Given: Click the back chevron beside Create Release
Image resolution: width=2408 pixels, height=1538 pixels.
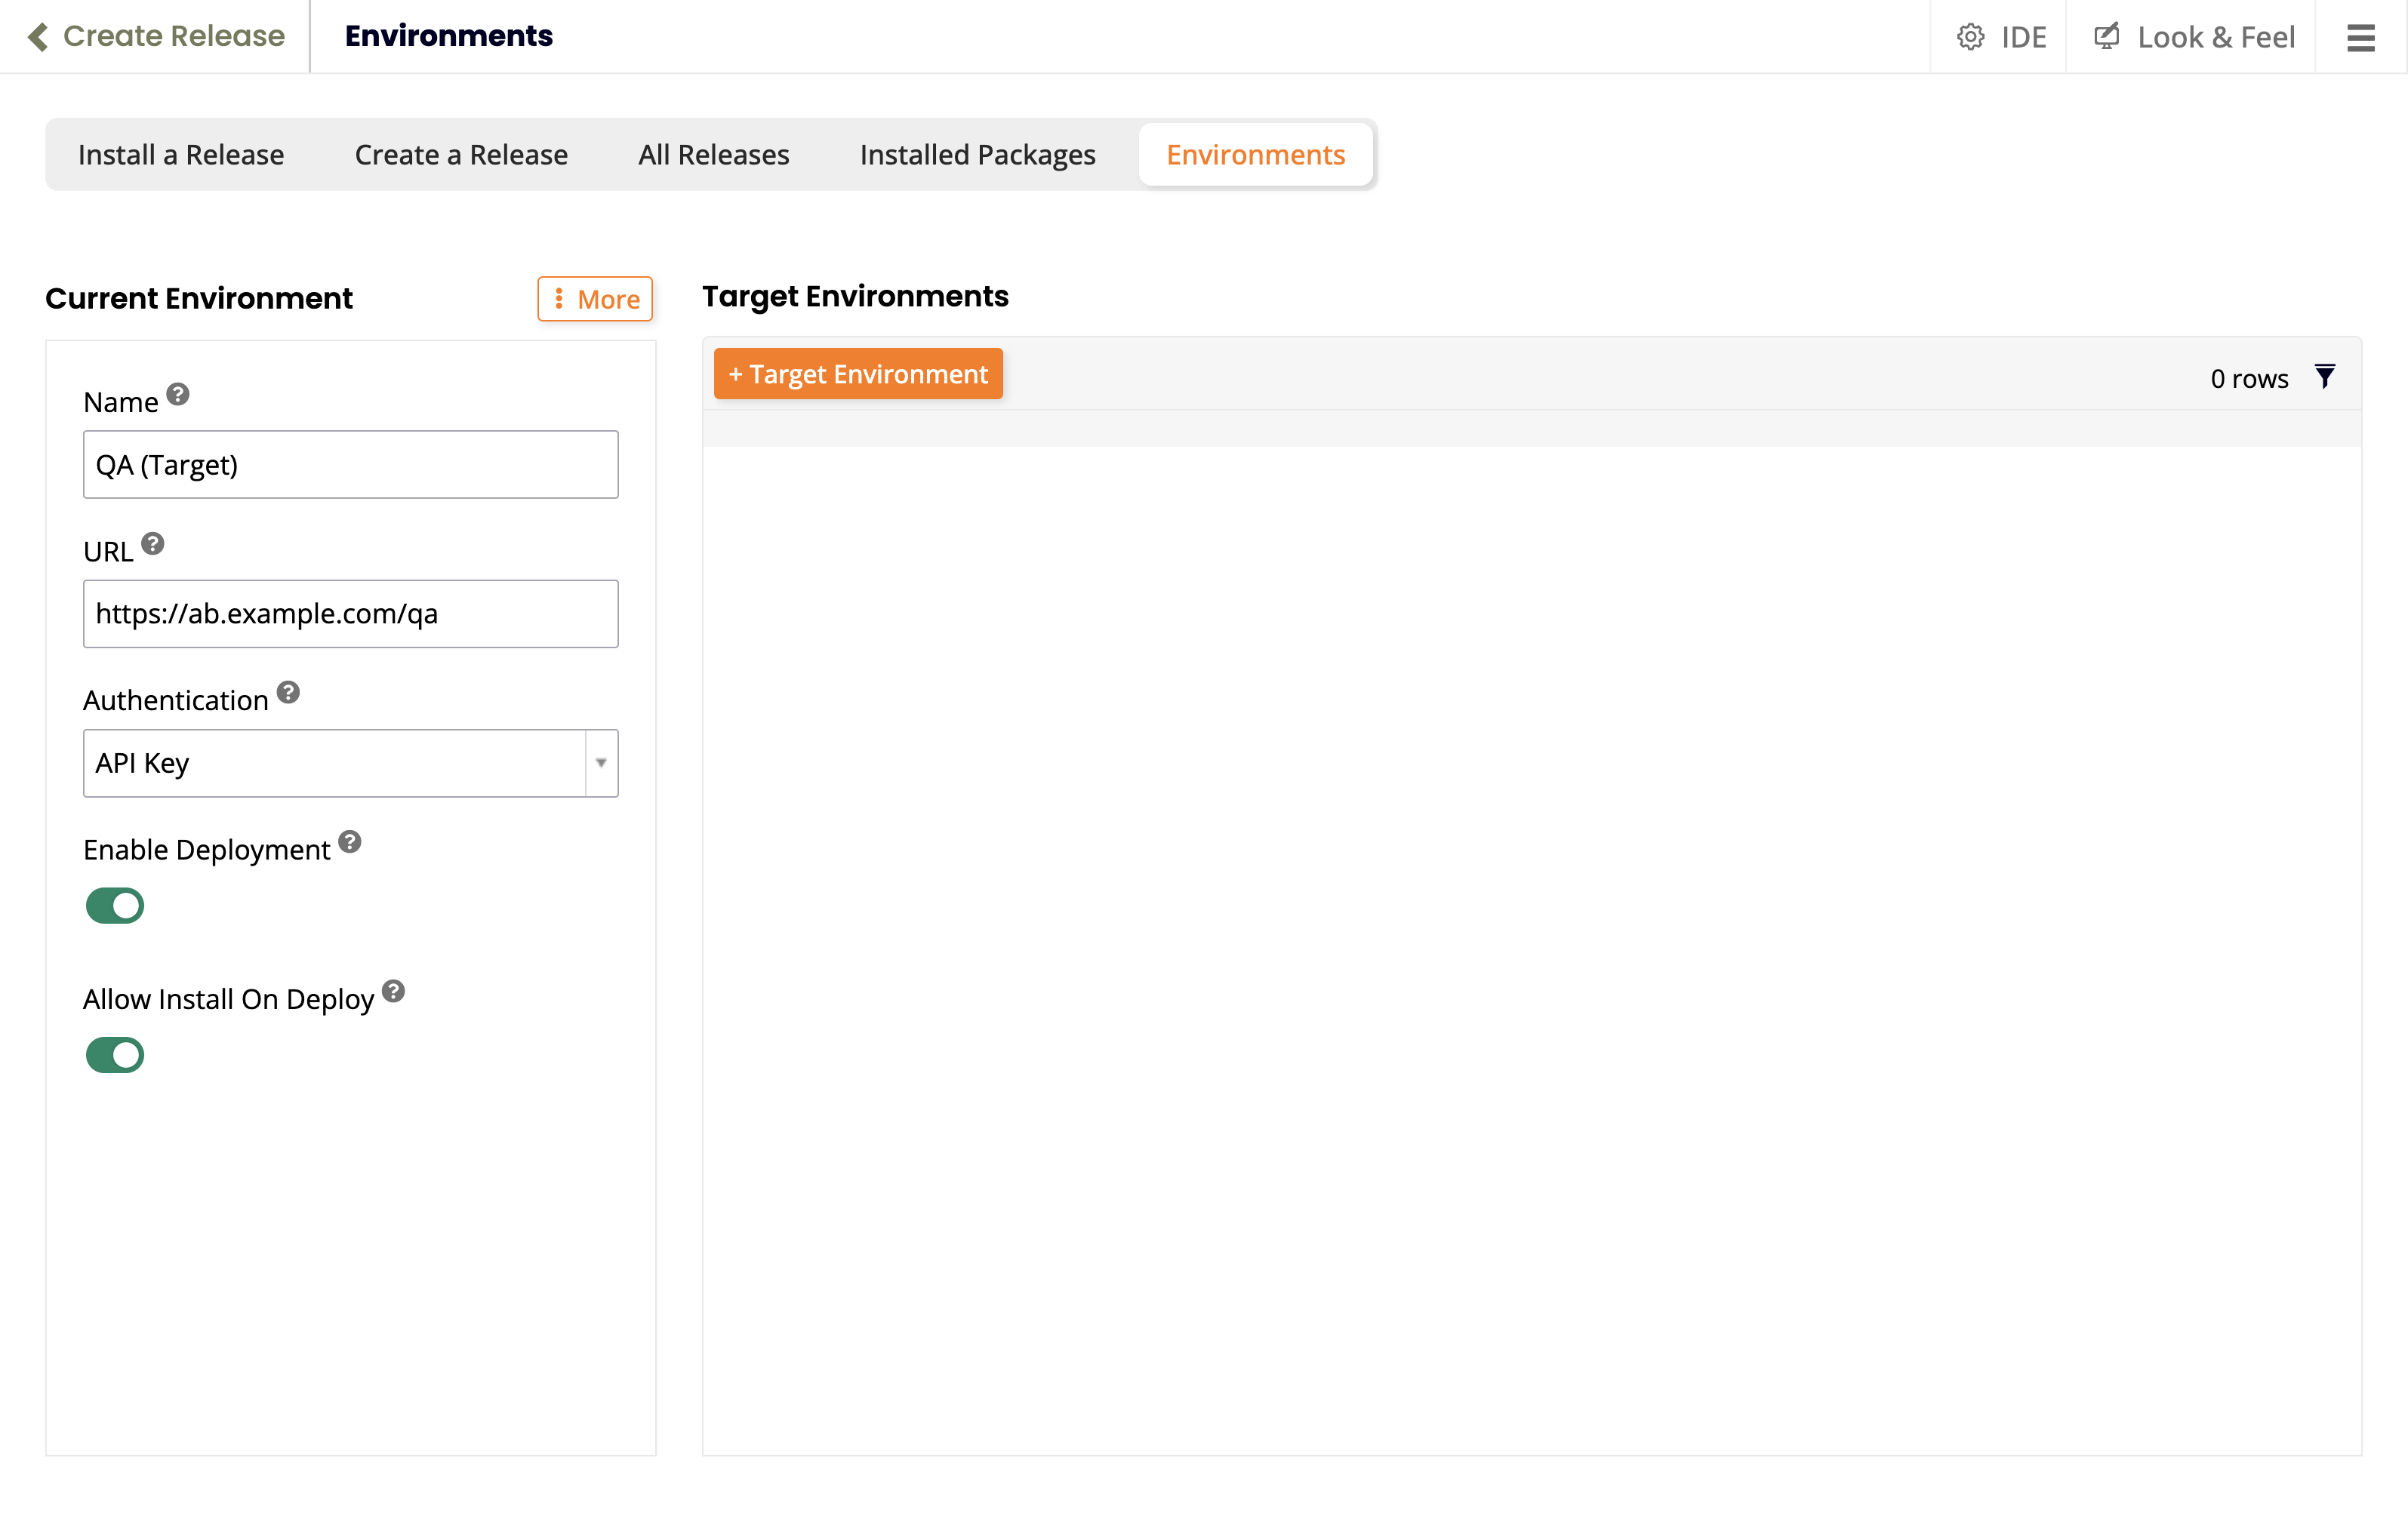Looking at the screenshot, I should click(x=38, y=36).
